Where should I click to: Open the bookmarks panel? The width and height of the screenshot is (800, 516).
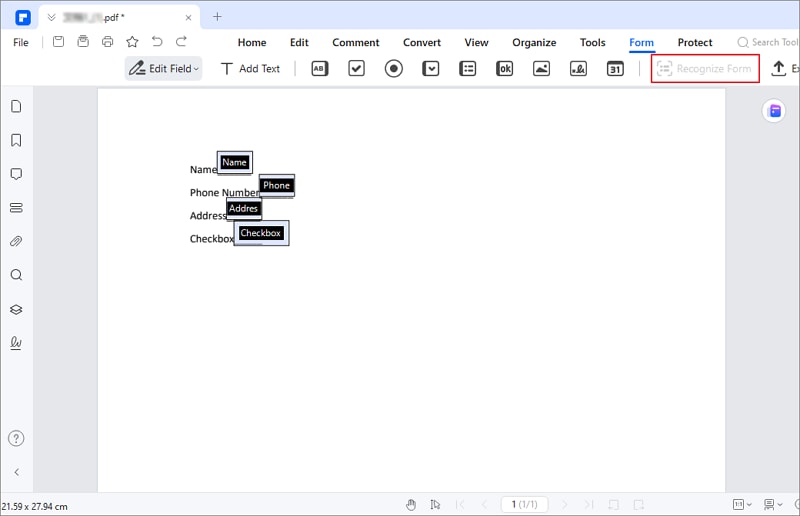16,140
